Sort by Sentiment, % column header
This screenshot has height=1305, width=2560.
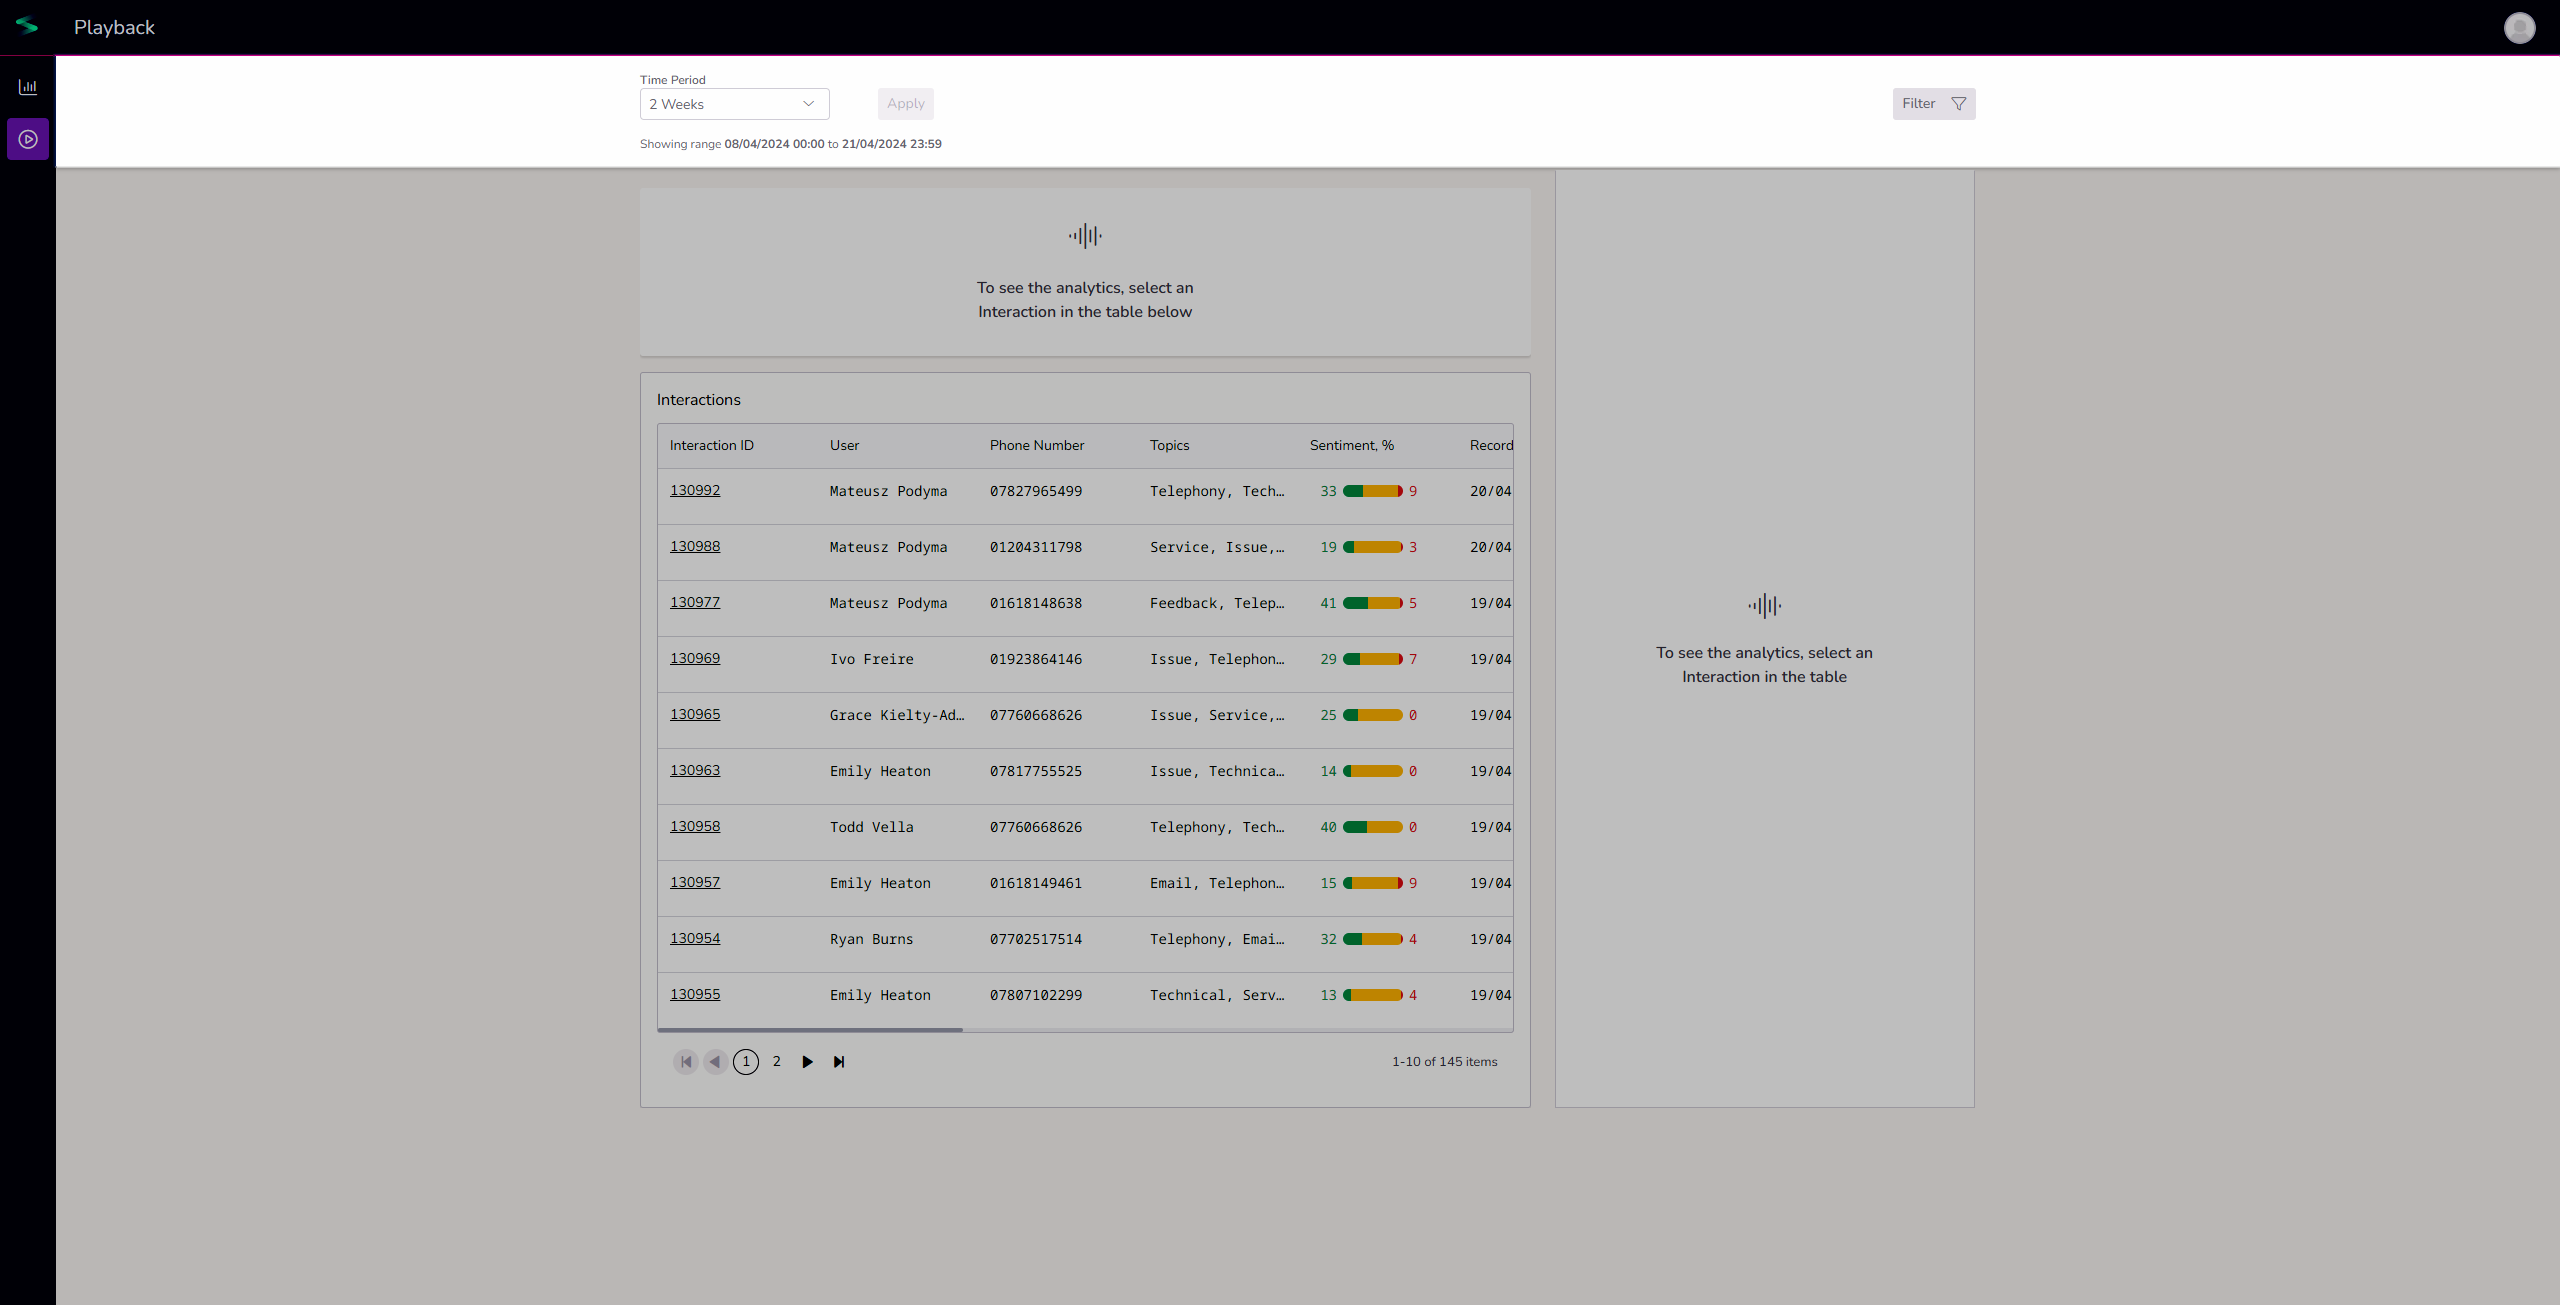[1351, 445]
